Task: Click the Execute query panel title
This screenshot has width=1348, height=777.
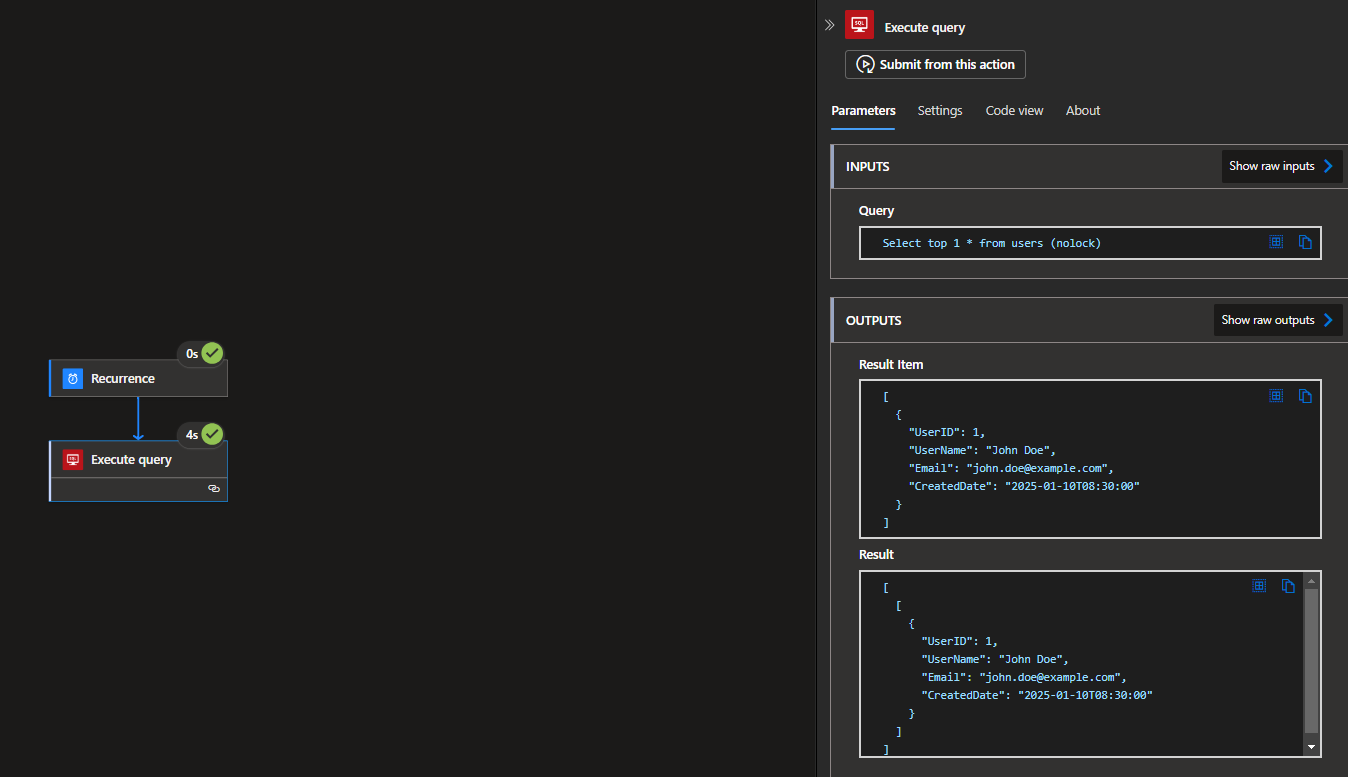Action: [x=925, y=28]
